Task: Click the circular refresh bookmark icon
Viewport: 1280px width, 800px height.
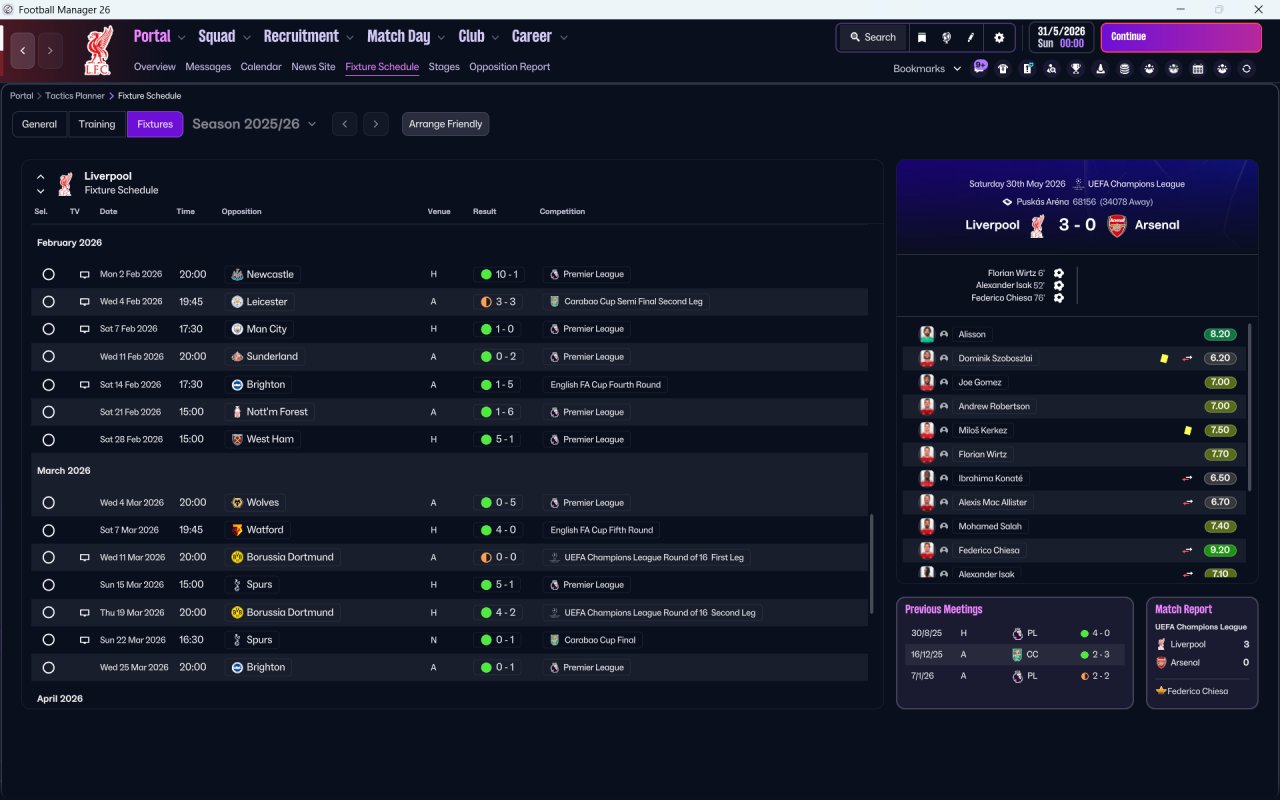Action: point(1246,69)
